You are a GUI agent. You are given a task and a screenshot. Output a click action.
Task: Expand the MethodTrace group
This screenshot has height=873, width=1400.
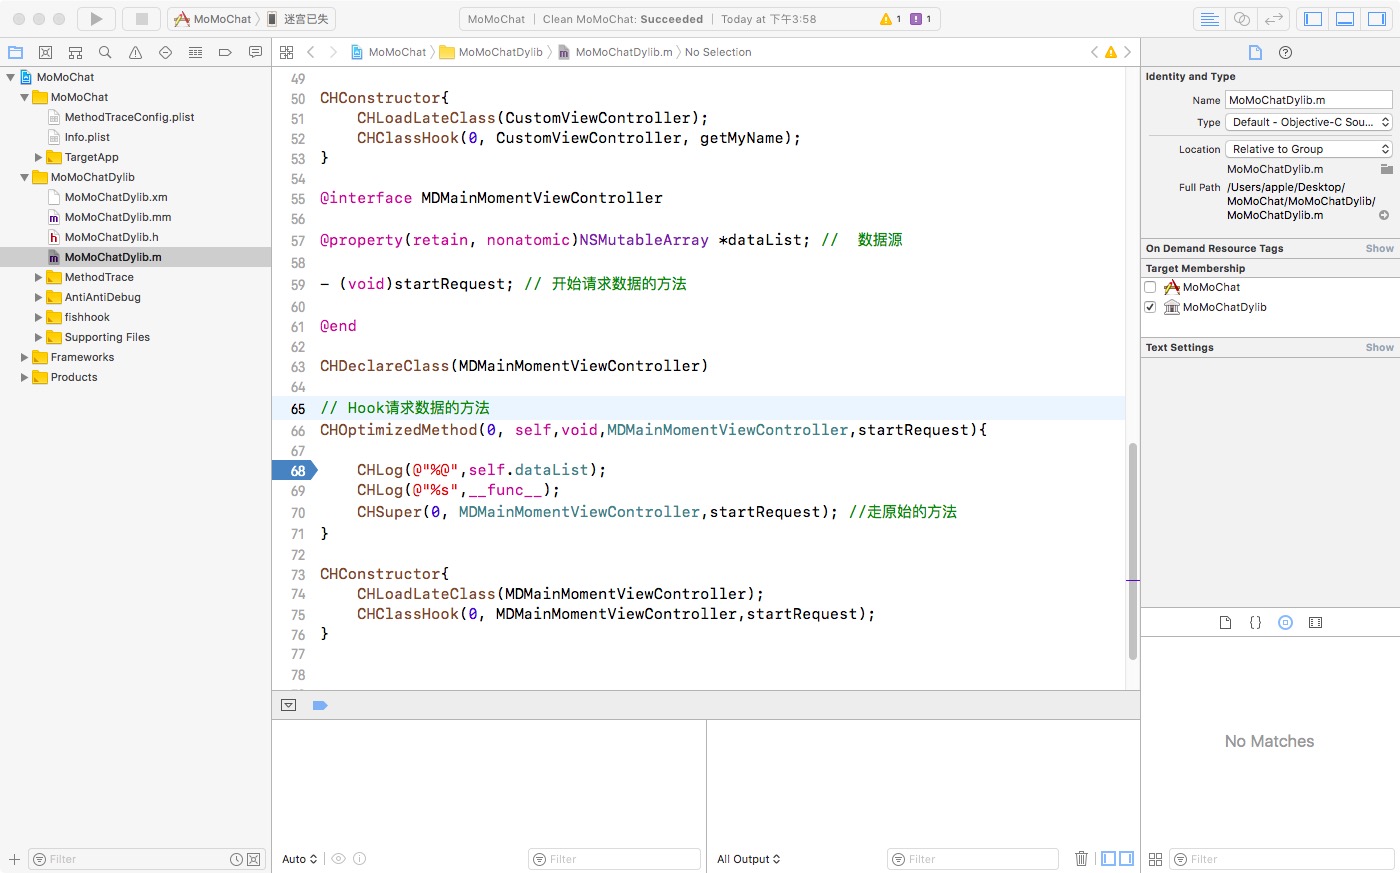pyautogui.click(x=39, y=277)
